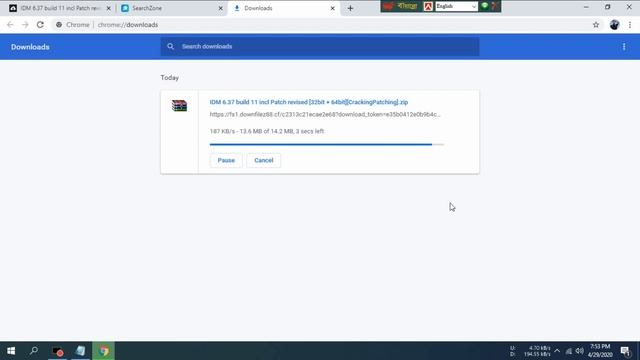Click the Chrome taskbar icon
Screen dimensions: 640x360
[x=104, y=351]
